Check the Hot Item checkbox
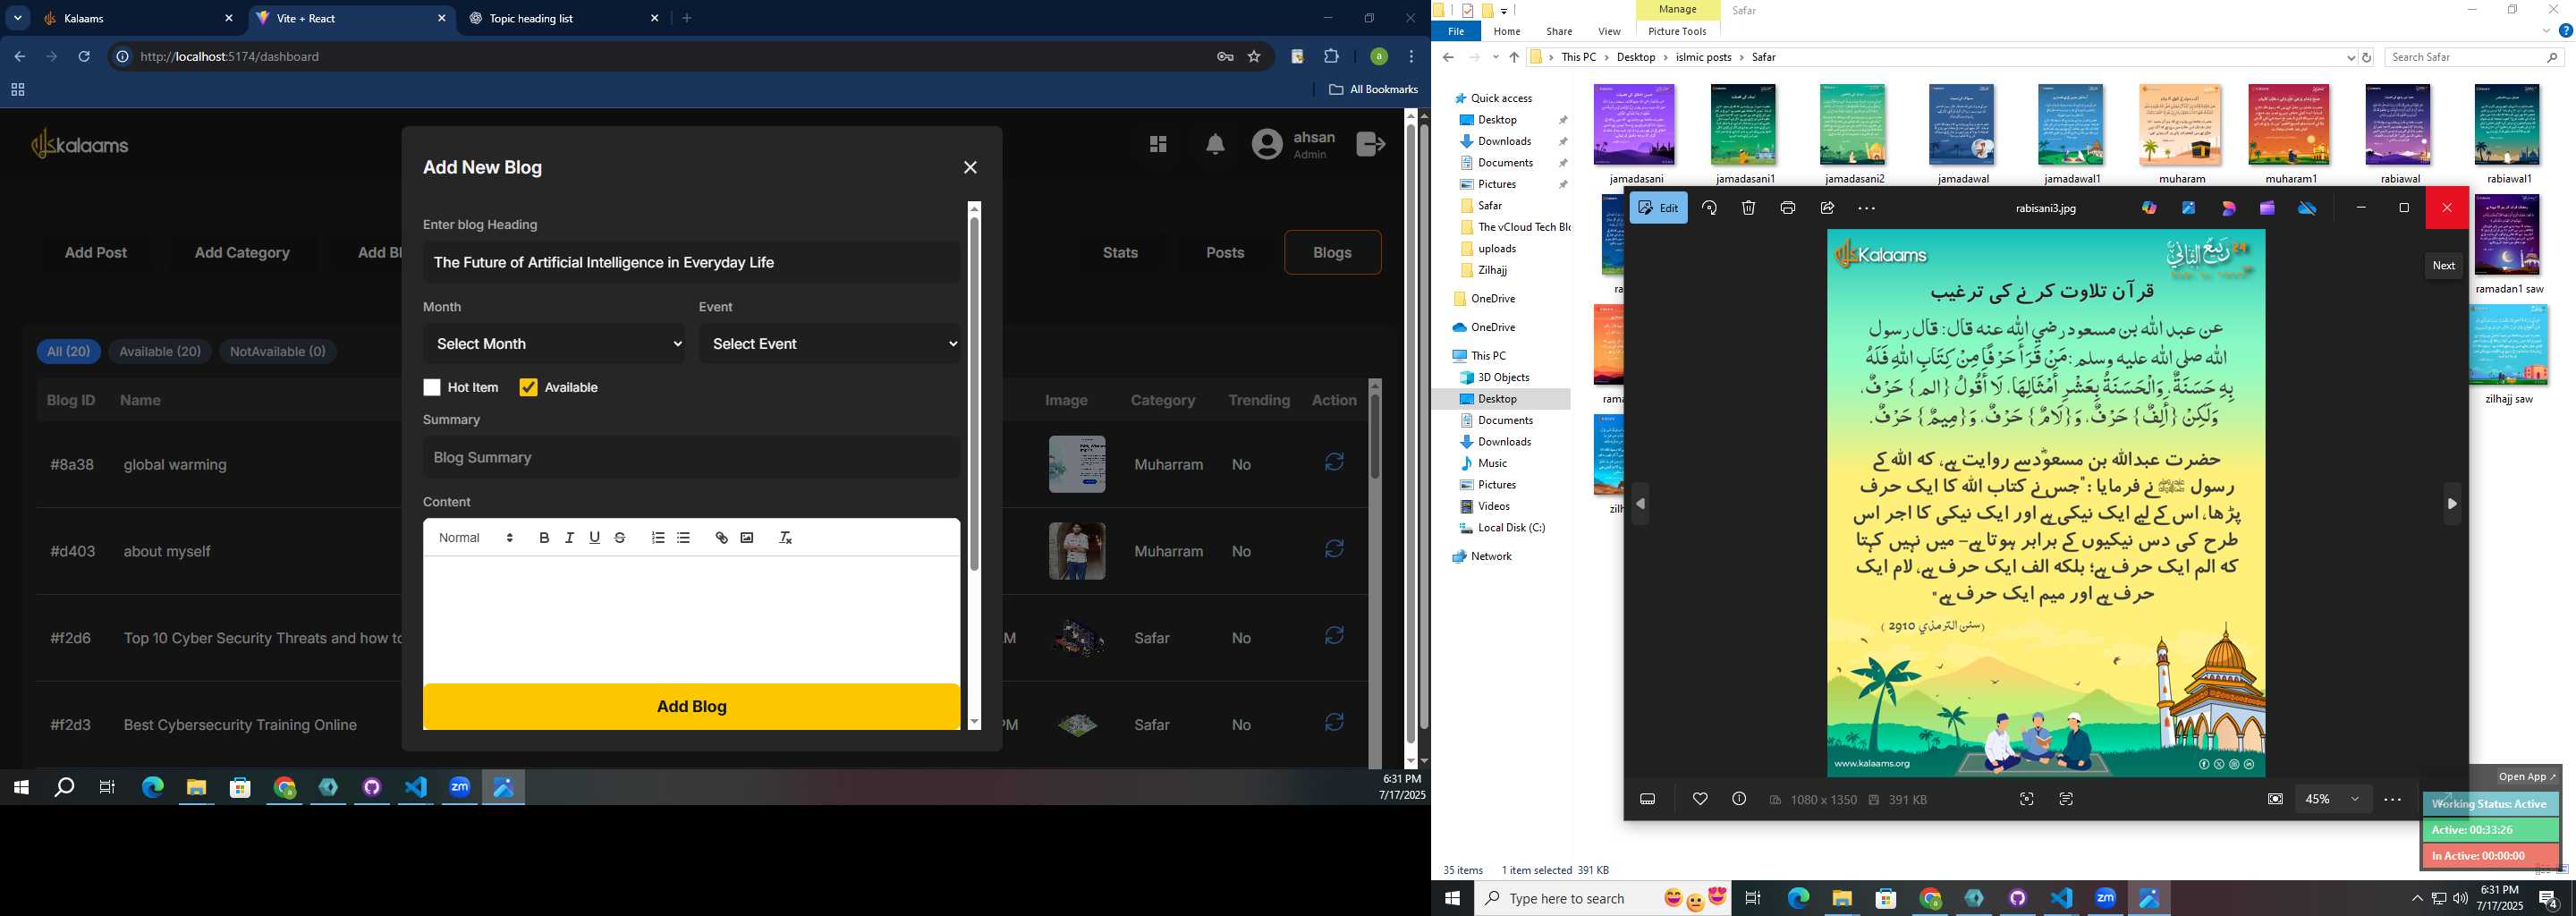Viewport: 2576px width, 916px height. (x=432, y=387)
